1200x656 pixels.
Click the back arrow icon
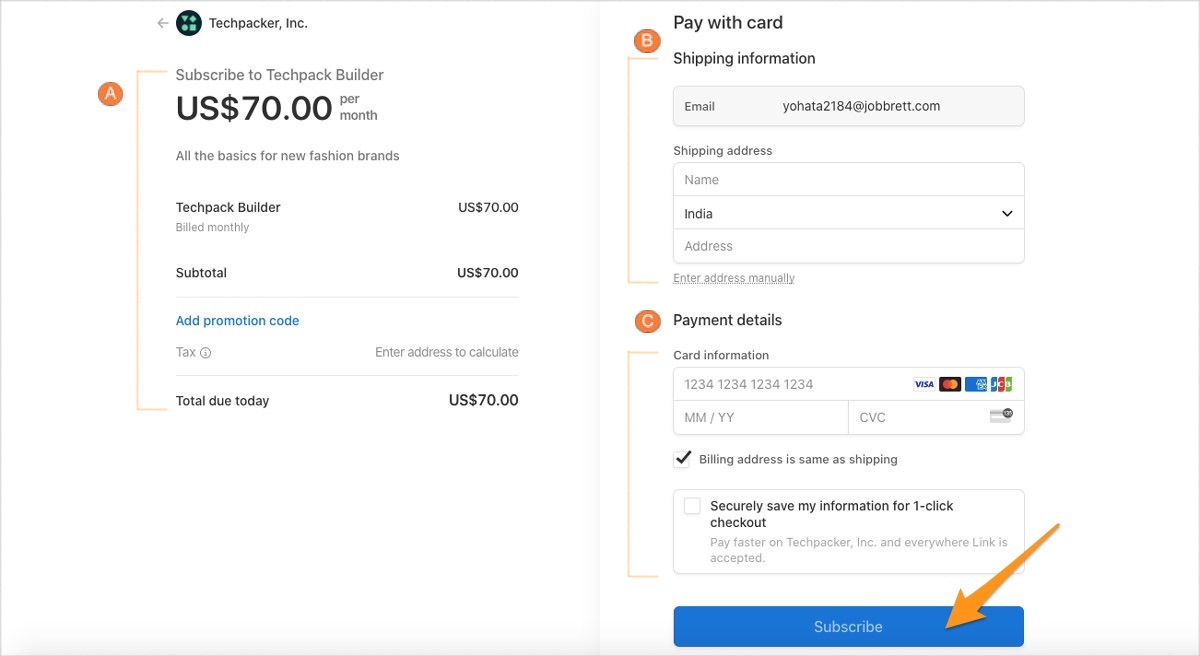click(162, 23)
